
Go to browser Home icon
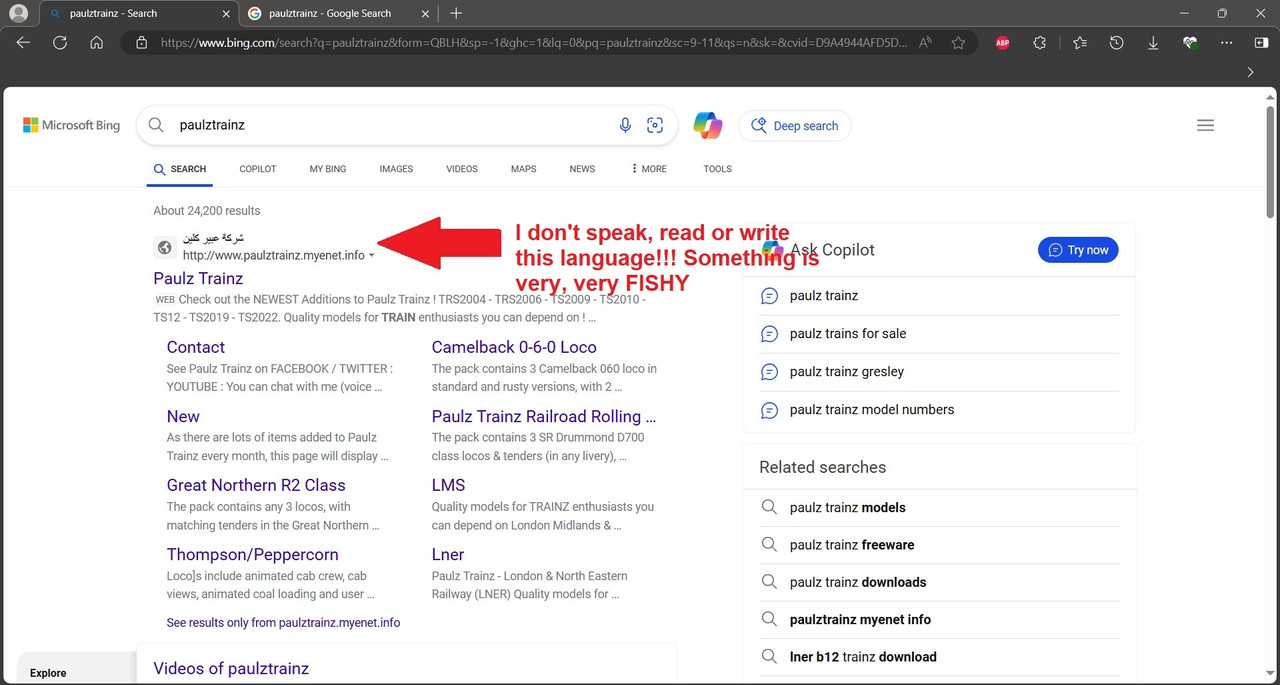[x=96, y=43]
